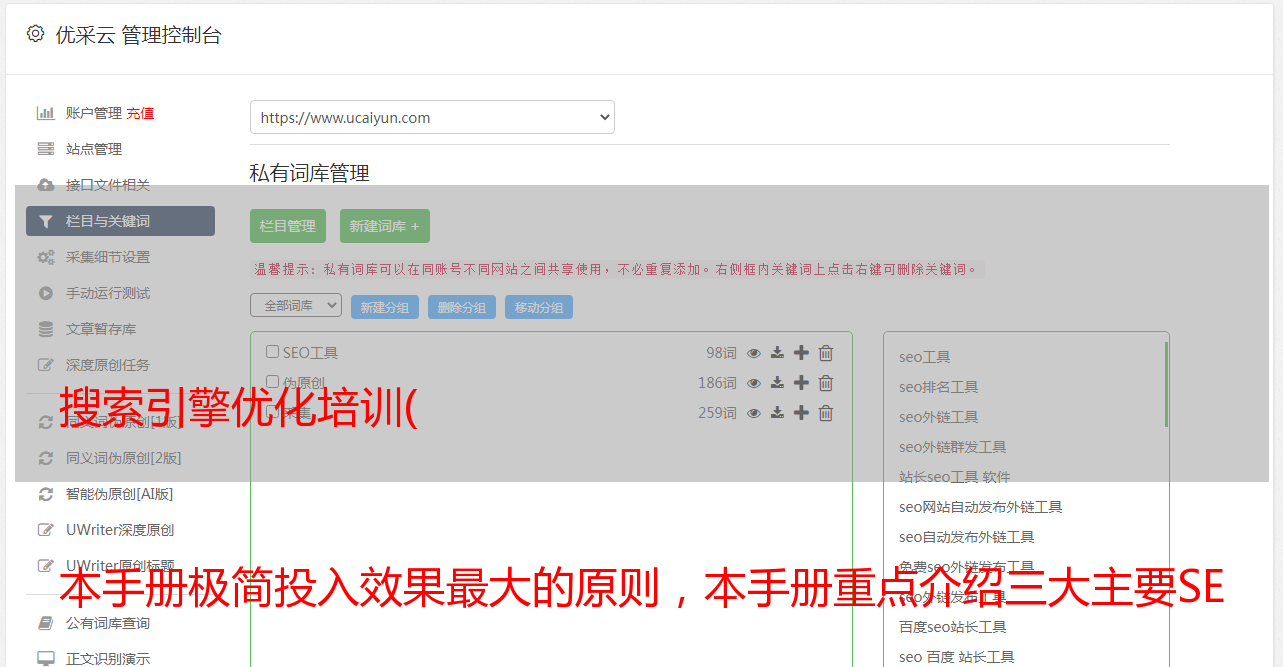Screen dimensions: 1283x667
Task: Click the trash icon in the 186词 row
Action: click(x=826, y=383)
